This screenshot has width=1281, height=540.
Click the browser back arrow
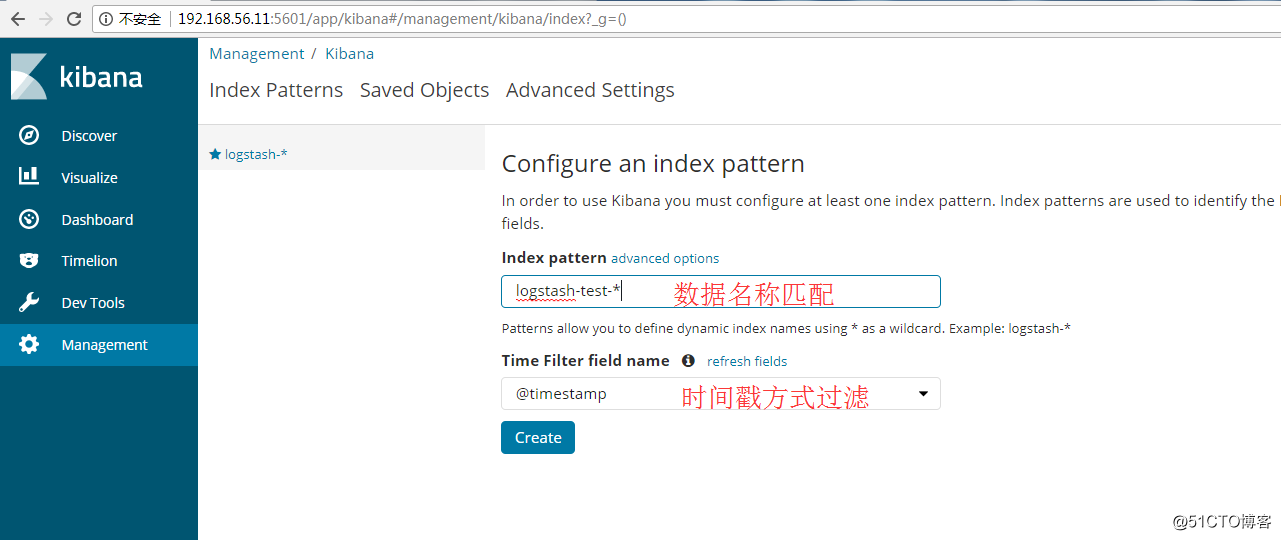18,19
